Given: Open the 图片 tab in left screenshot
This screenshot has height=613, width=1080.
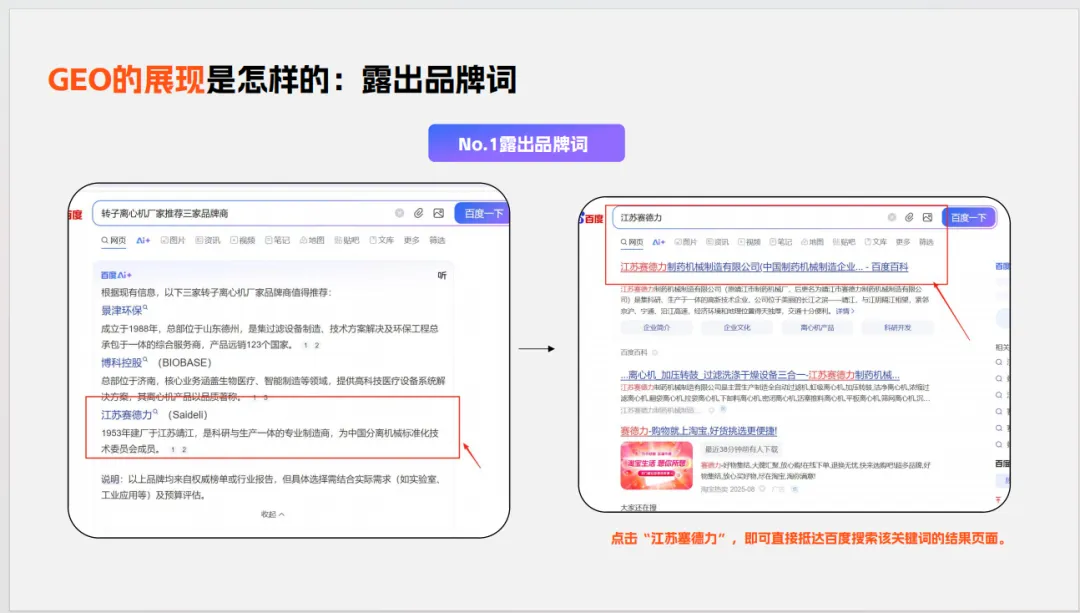Looking at the screenshot, I should click(174, 240).
